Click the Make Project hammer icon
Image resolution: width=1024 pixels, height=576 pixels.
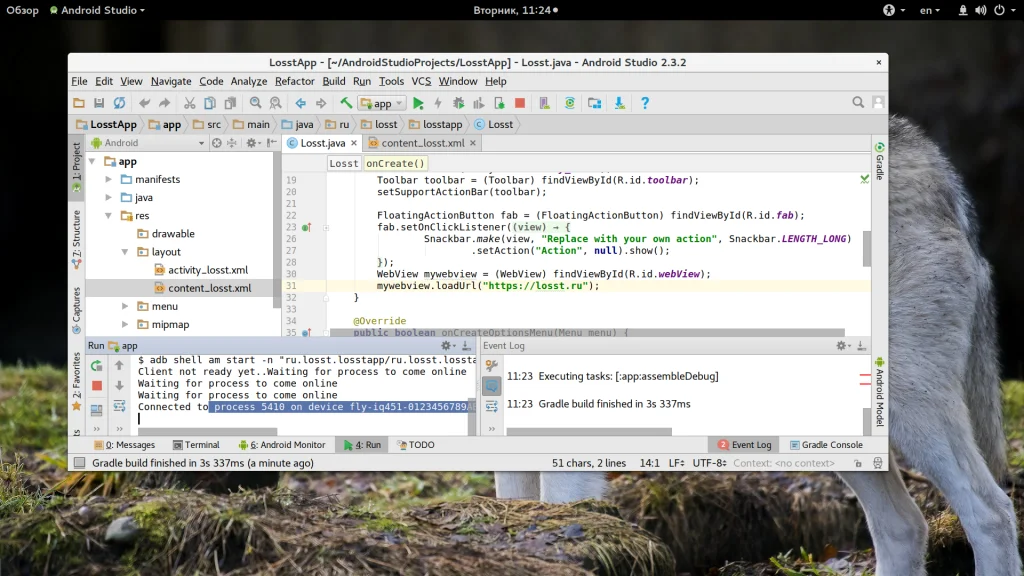click(x=346, y=103)
